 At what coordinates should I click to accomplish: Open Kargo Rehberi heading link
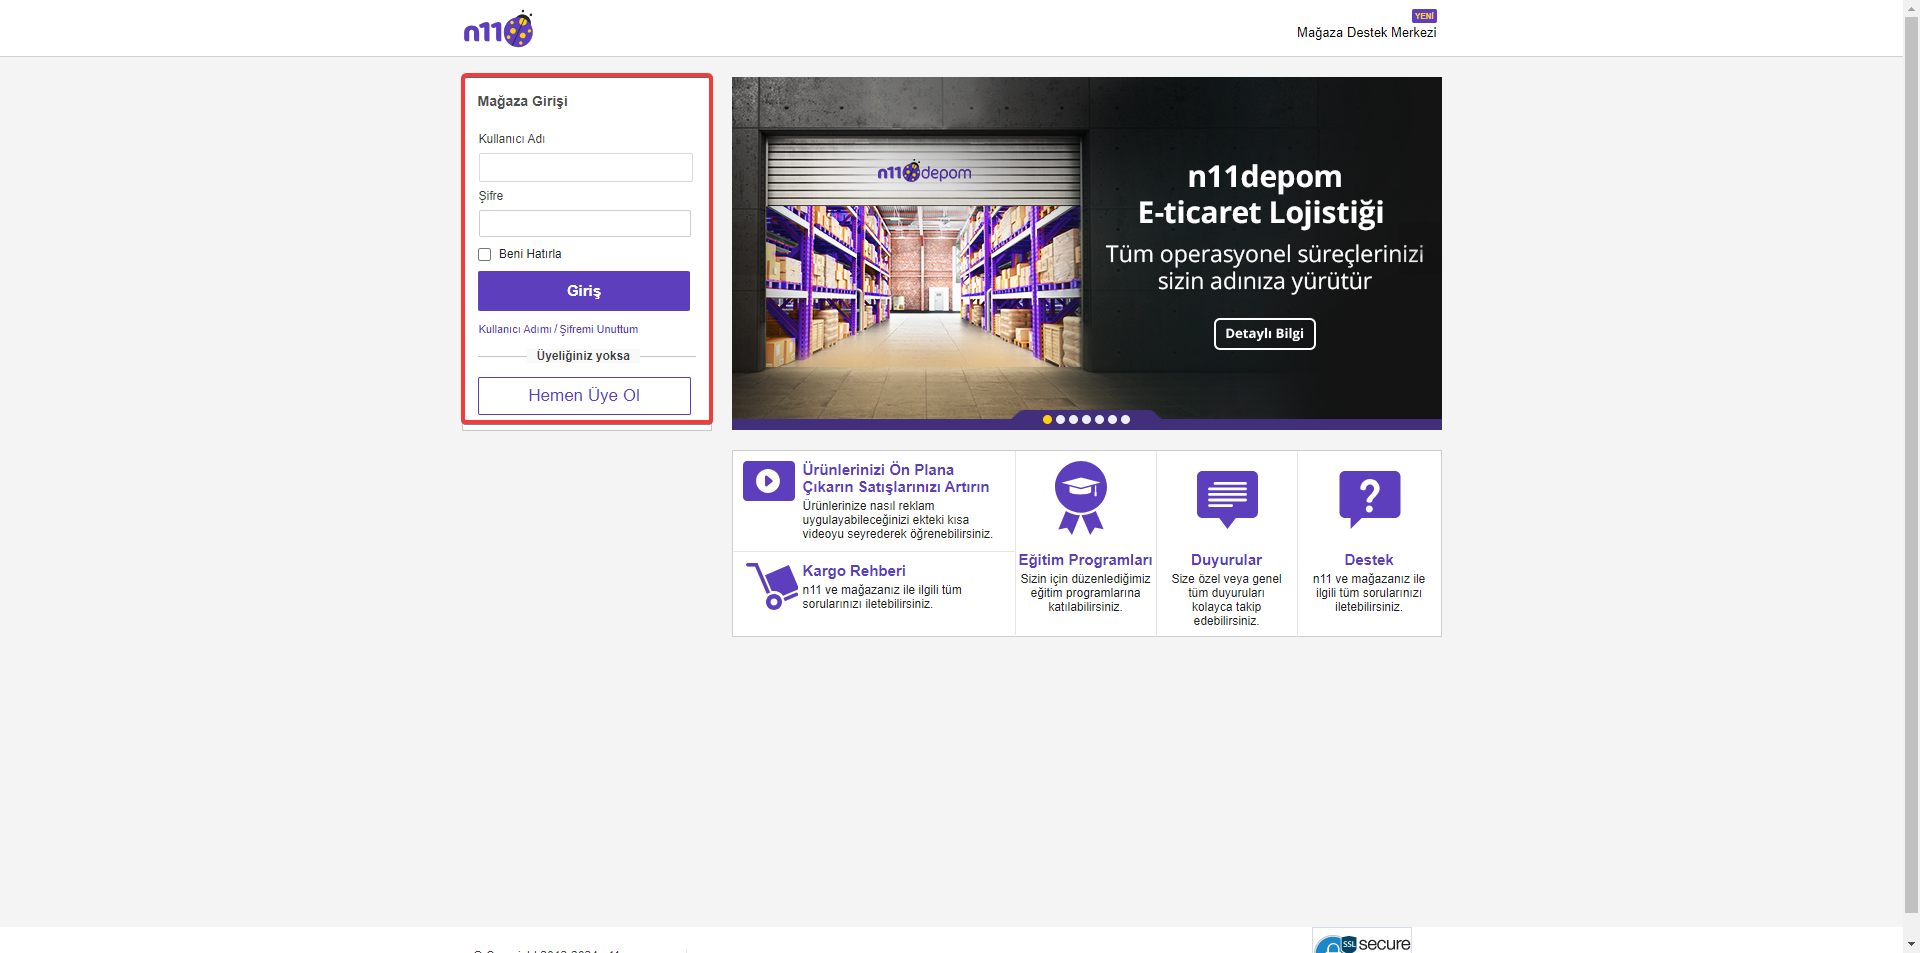pyautogui.click(x=854, y=571)
